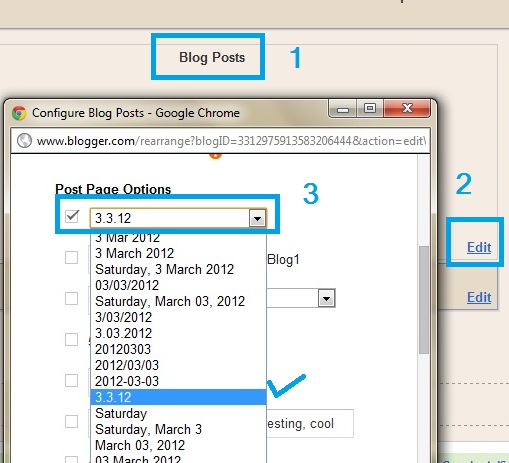Choose 'Saturday, March 3' date format
509x463 pixels.
tap(178, 429)
